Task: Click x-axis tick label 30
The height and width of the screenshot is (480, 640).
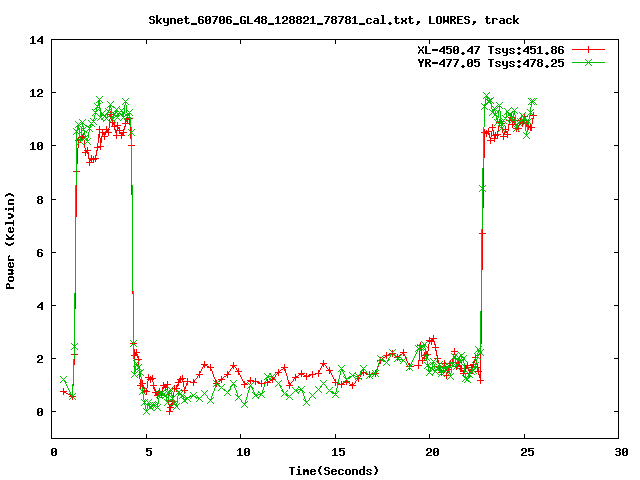Action: [622, 452]
